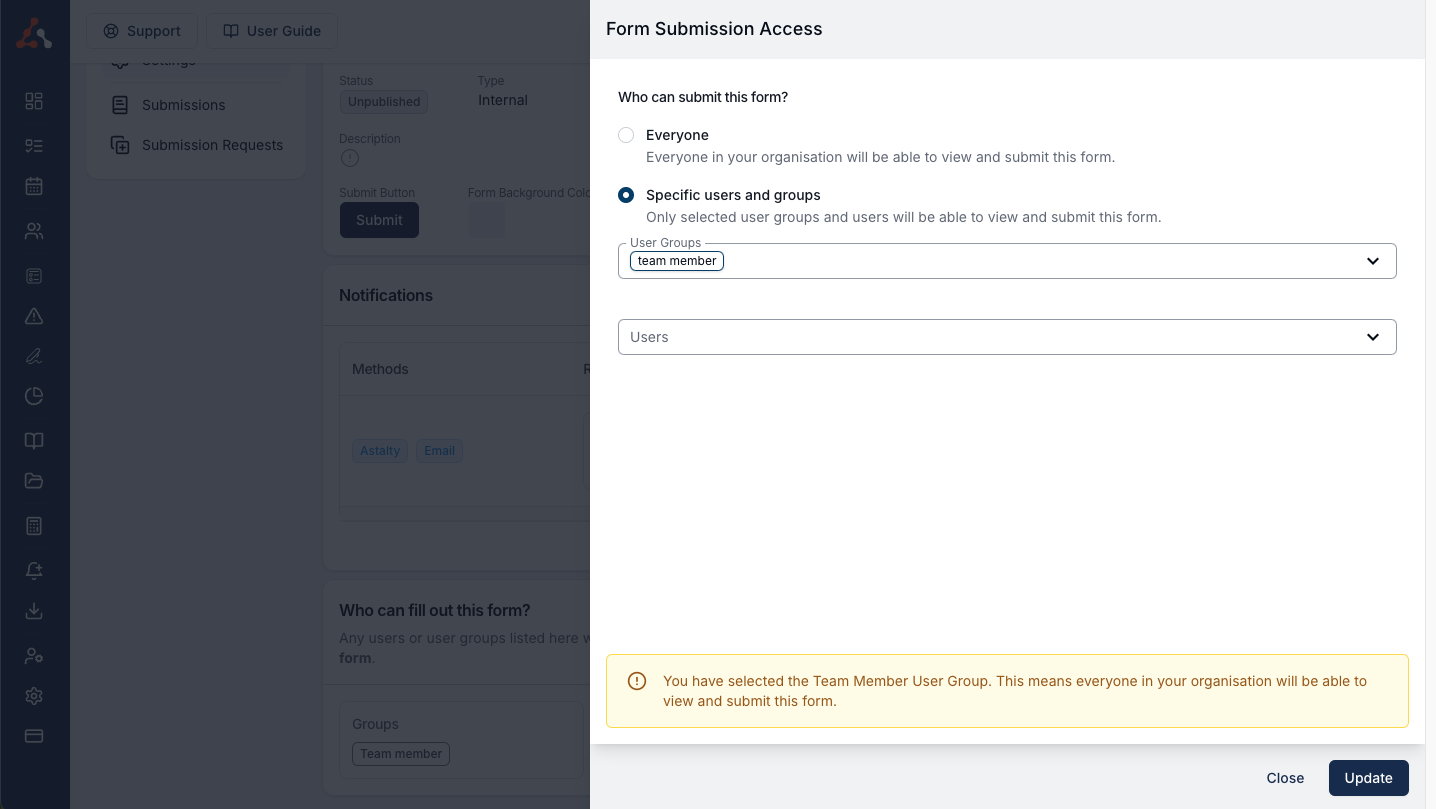Viewport: 1436px width, 809px height.
Task: Open the Submissions menu item
Action: click(183, 105)
